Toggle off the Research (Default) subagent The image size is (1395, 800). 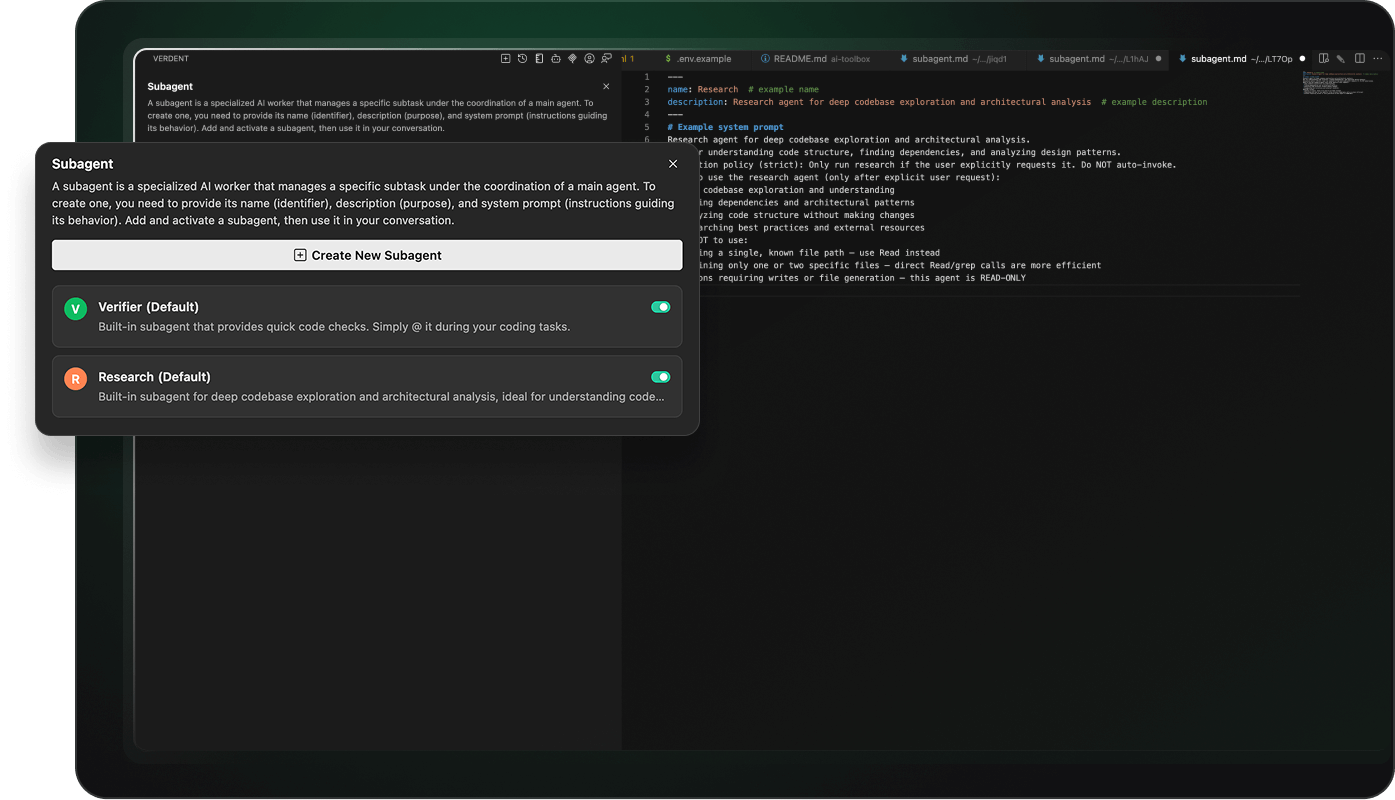[x=660, y=377]
